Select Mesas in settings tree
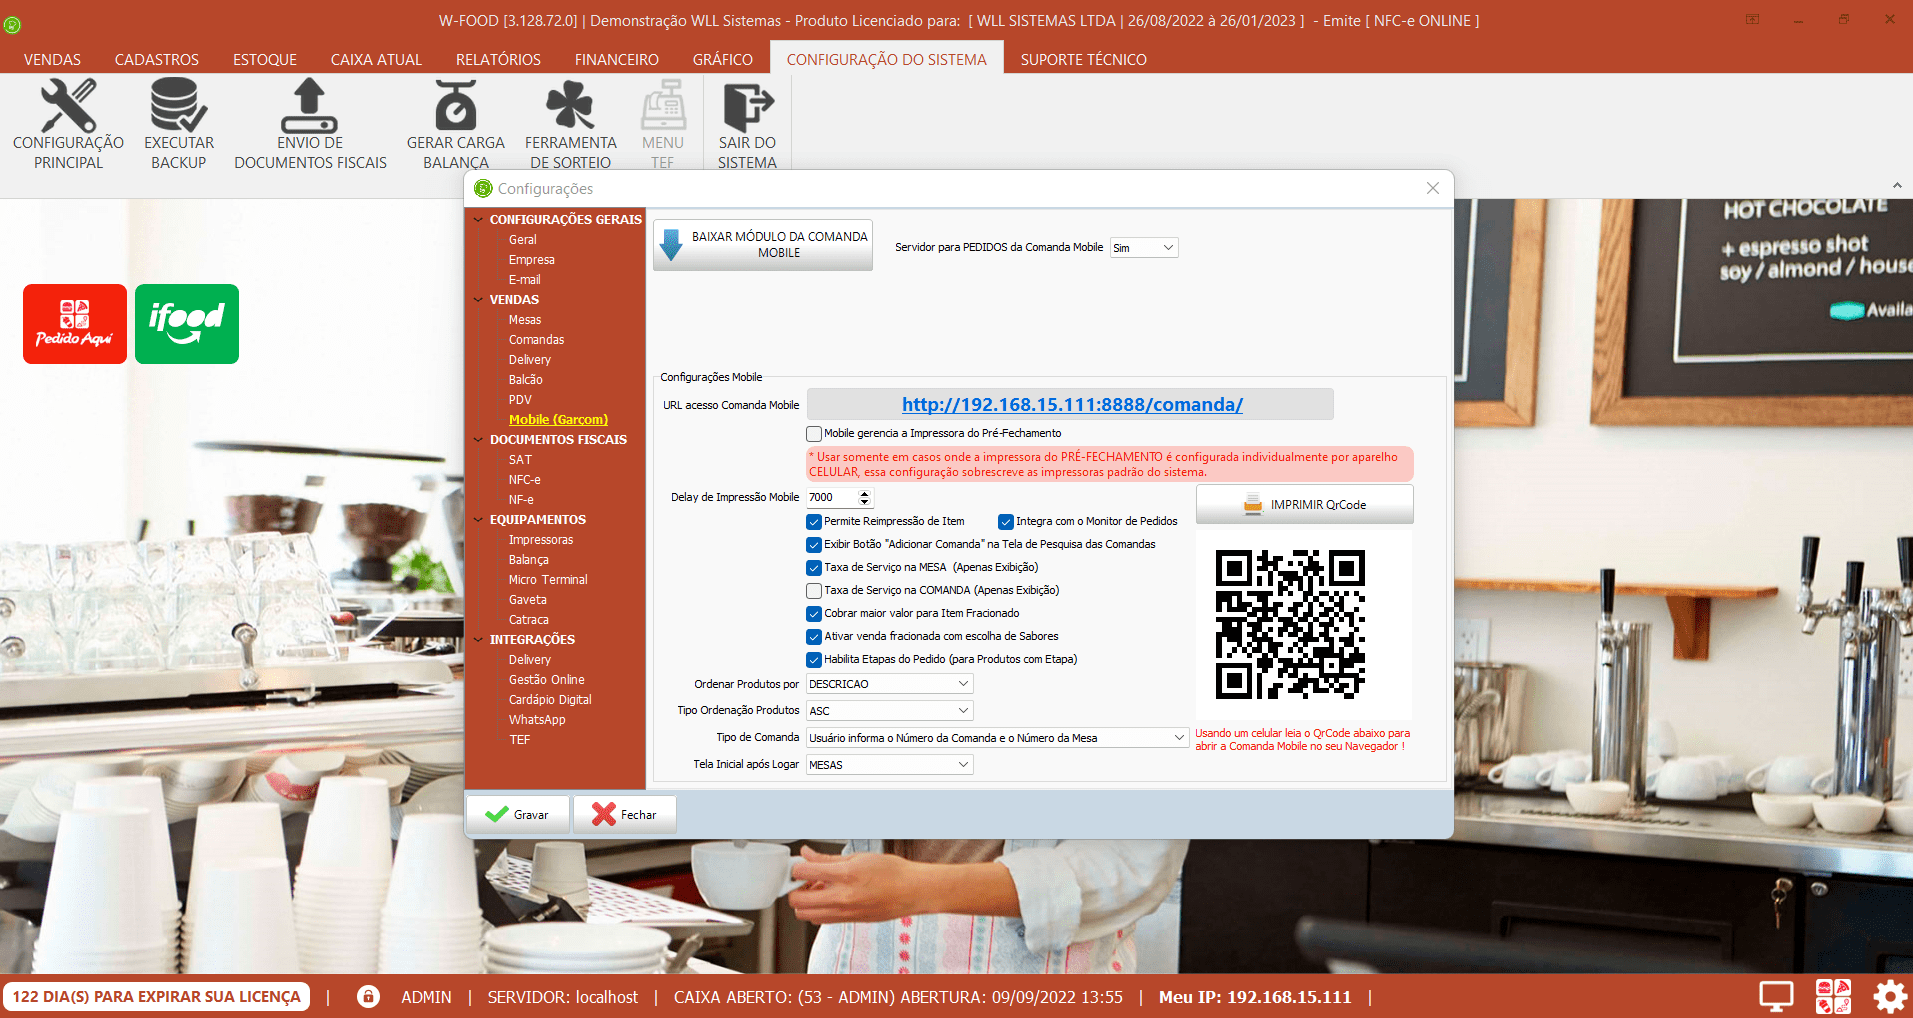 pyautogui.click(x=524, y=320)
